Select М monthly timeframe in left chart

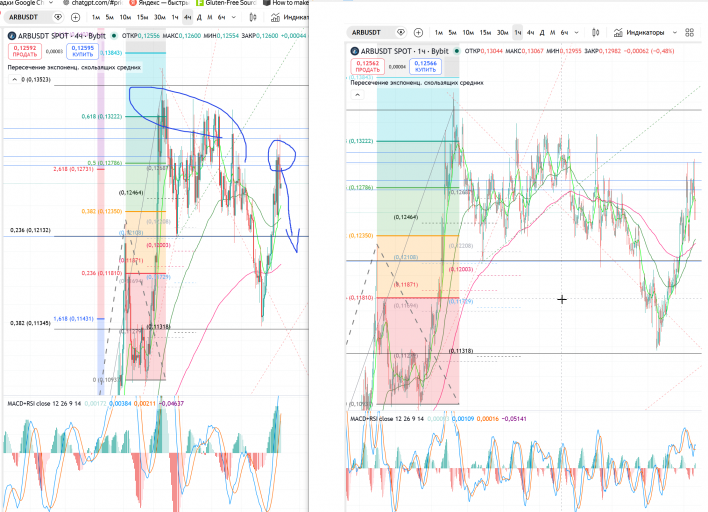210,17
